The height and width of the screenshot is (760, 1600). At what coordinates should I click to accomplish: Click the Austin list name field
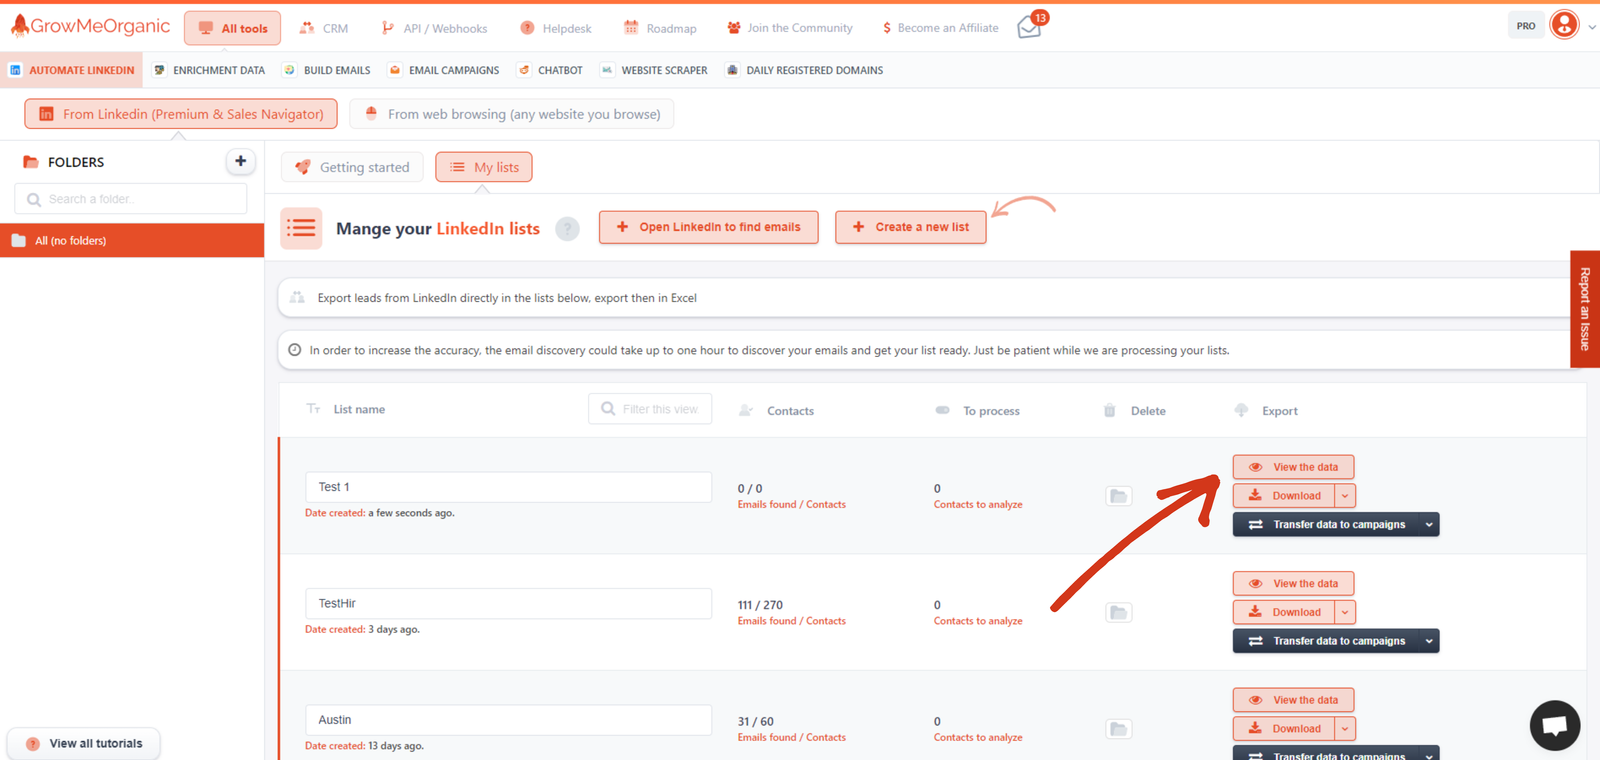coord(509,720)
